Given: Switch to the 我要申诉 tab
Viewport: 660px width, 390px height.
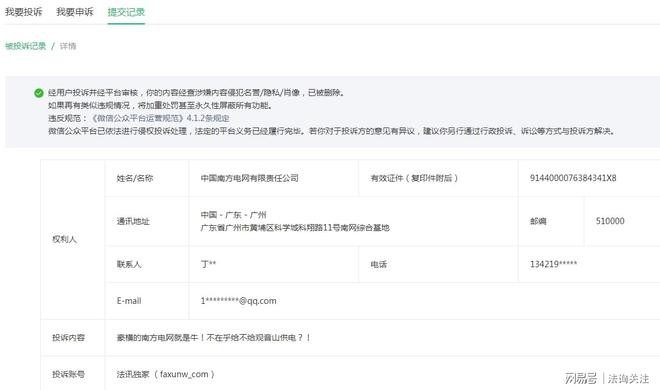Looking at the screenshot, I should click(75, 12).
